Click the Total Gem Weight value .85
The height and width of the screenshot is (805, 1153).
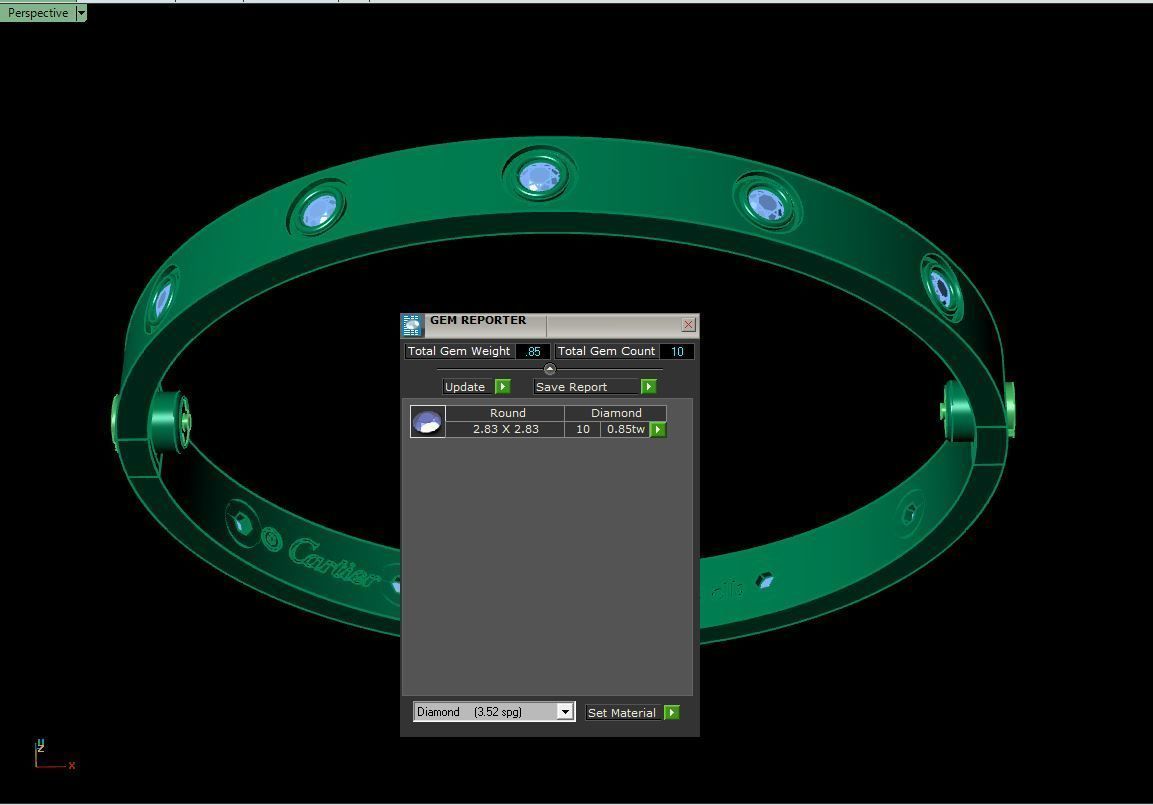click(533, 351)
